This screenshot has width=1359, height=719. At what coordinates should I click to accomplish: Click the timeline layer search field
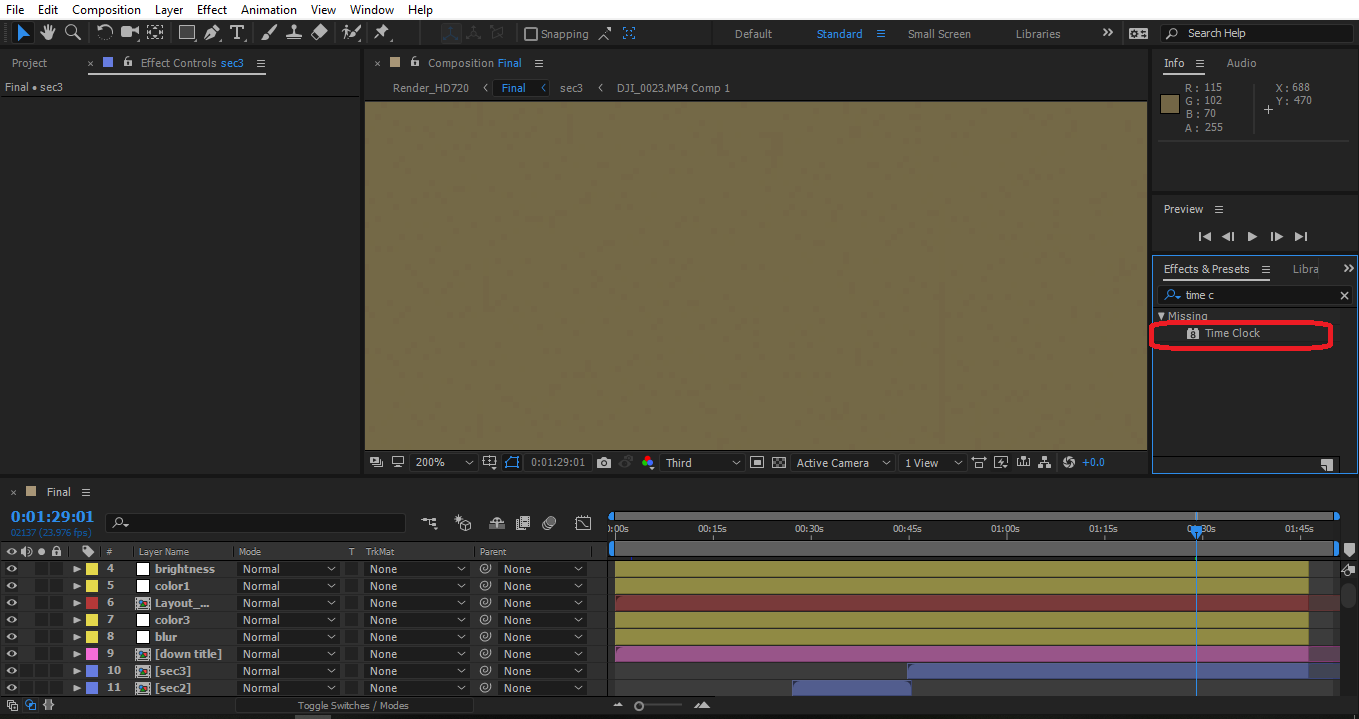coord(256,523)
